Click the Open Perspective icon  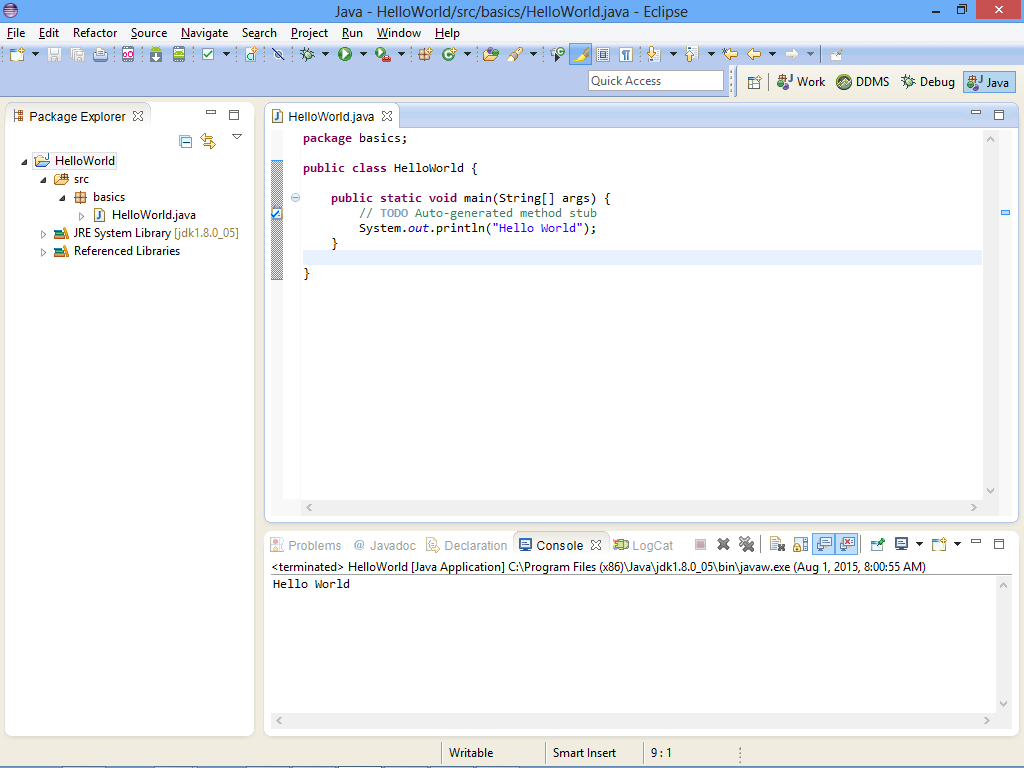click(x=754, y=82)
